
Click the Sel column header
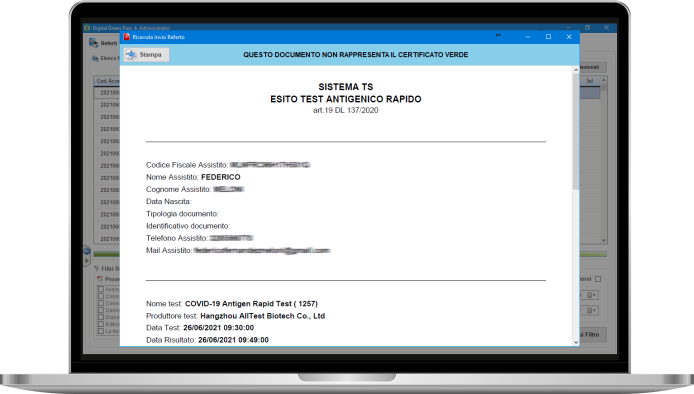pyautogui.click(x=590, y=81)
